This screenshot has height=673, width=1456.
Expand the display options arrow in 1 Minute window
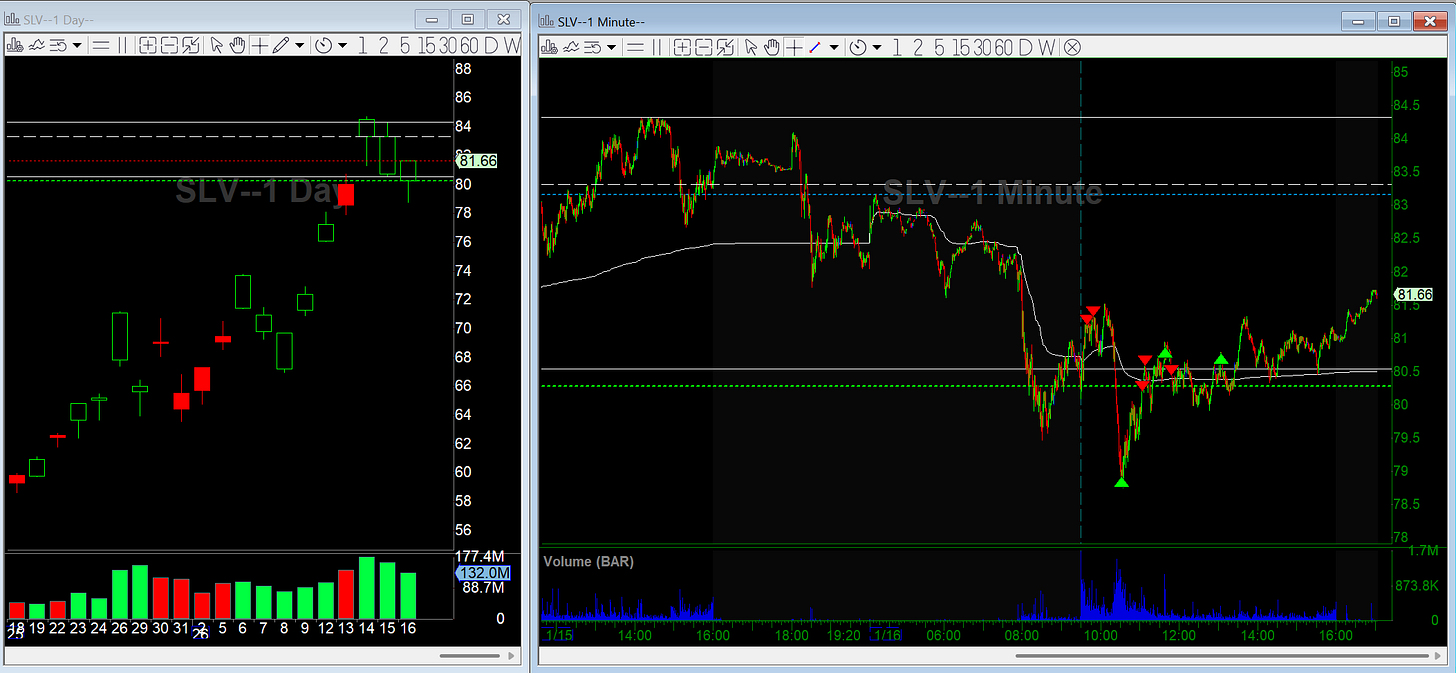[x=612, y=47]
